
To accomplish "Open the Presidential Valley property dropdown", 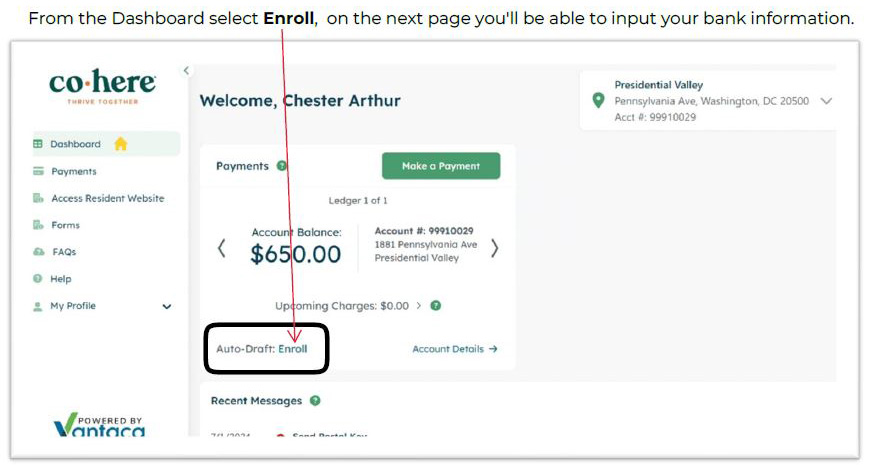I will pyautogui.click(x=826, y=101).
